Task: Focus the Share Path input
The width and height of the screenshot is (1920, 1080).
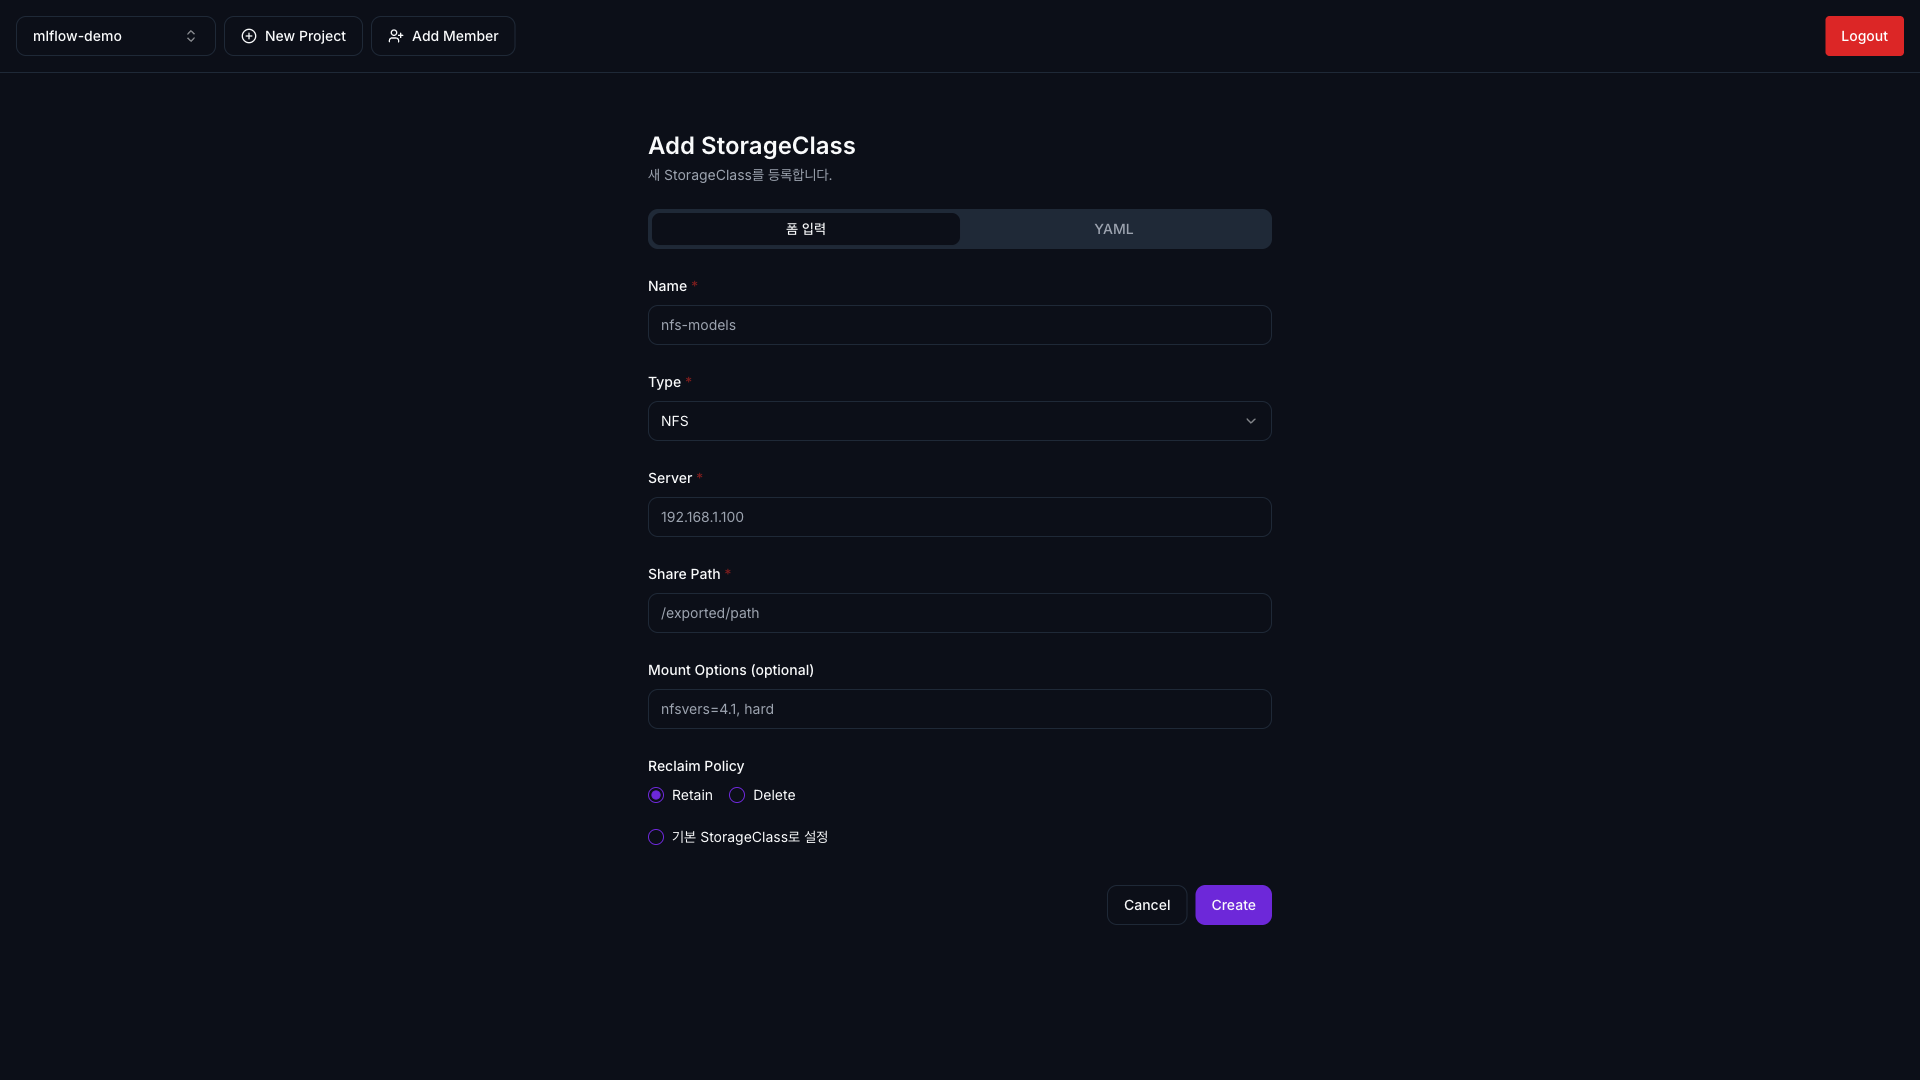Action: pyautogui.click(x=959, y=613)
